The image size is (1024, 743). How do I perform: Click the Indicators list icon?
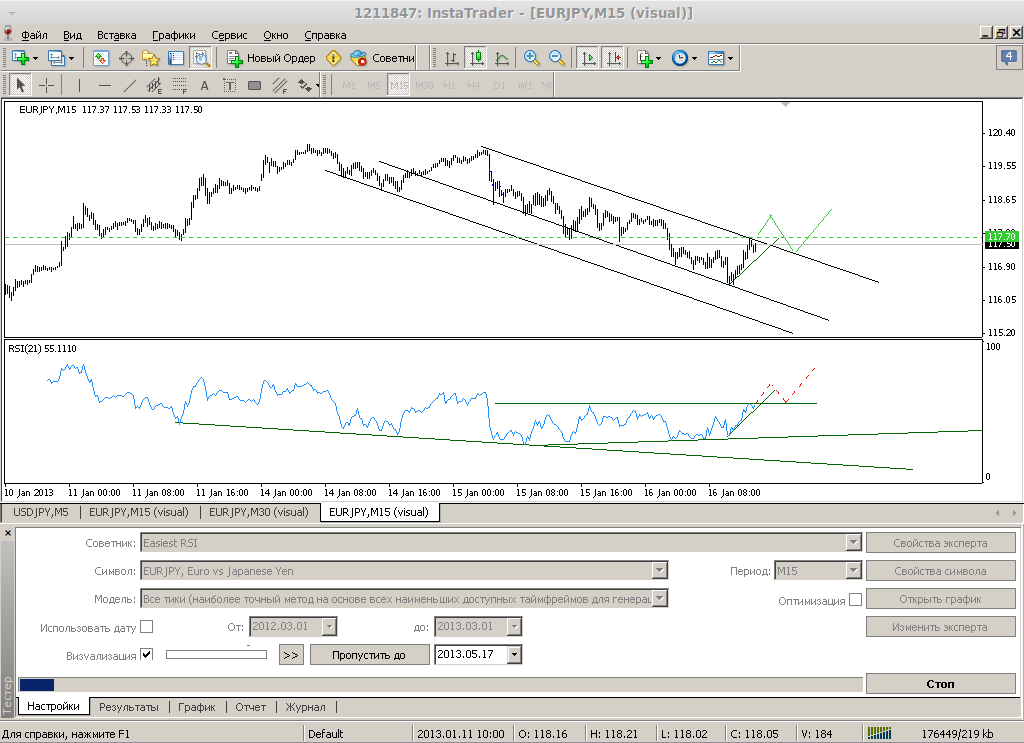point(645,58)
